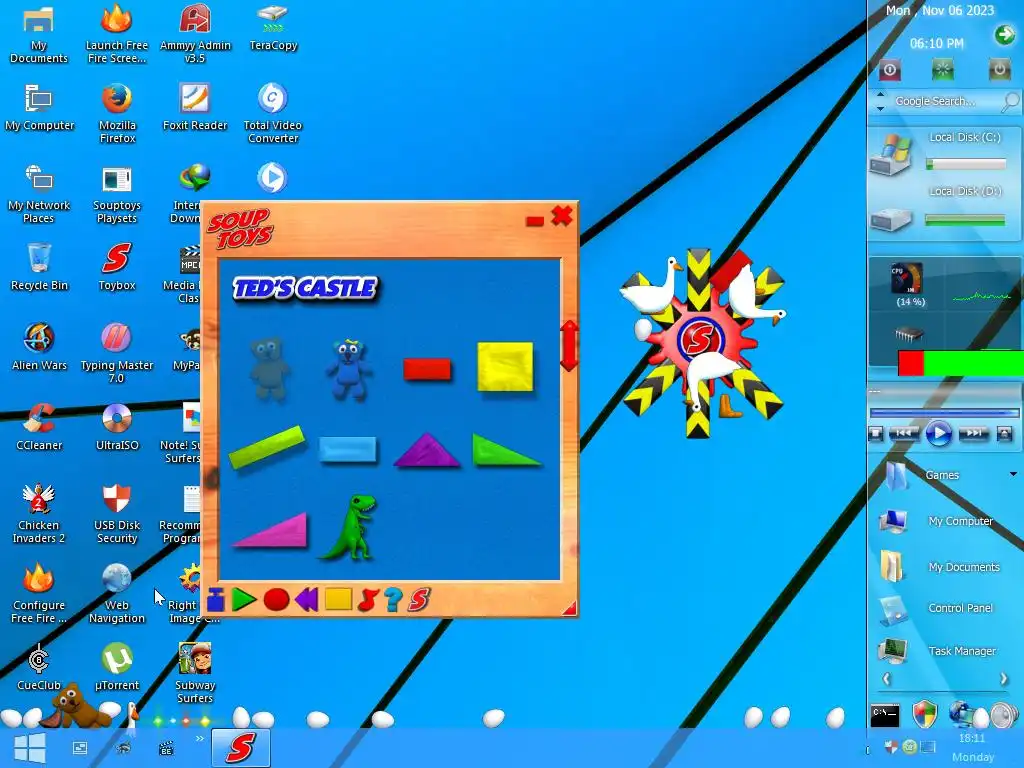
Task: Open the Toybox desktop shortcut
Action: pyautogui.click(x=117, y=266)
